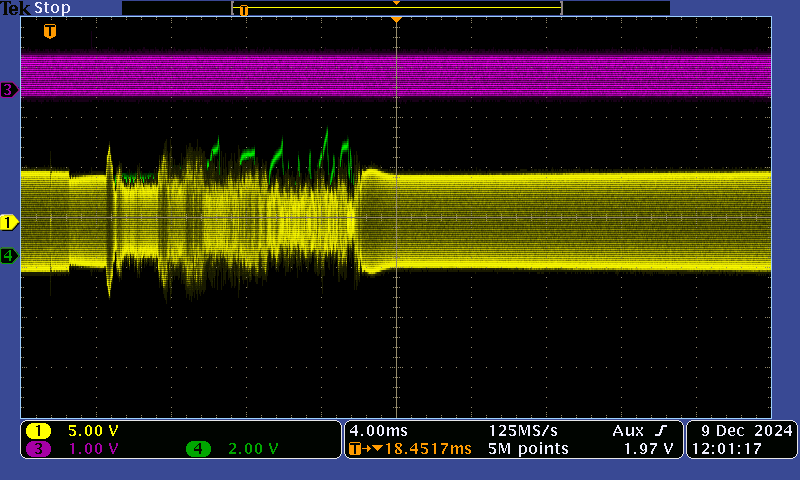Click the T marker in the top overview bar
Viewport: 800px width, 480px height.
tap(243, 10)
